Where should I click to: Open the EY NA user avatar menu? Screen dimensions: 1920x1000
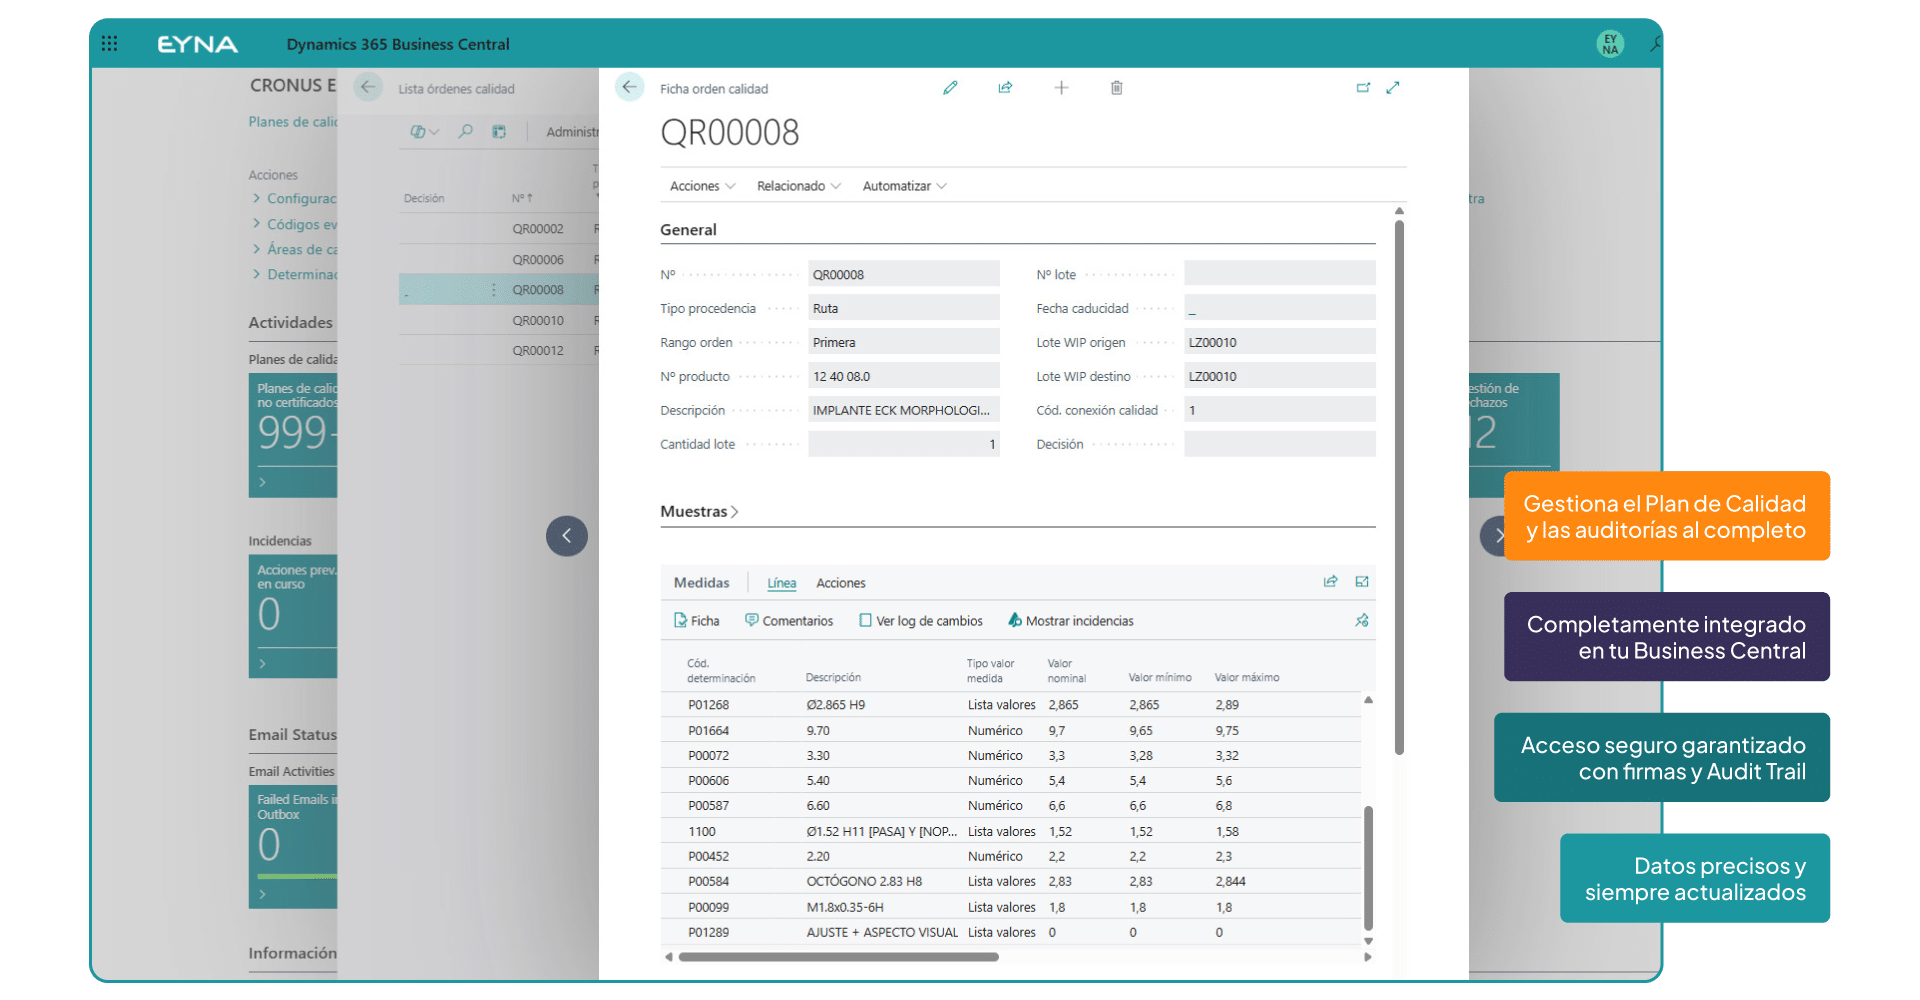pos(1610,44)
